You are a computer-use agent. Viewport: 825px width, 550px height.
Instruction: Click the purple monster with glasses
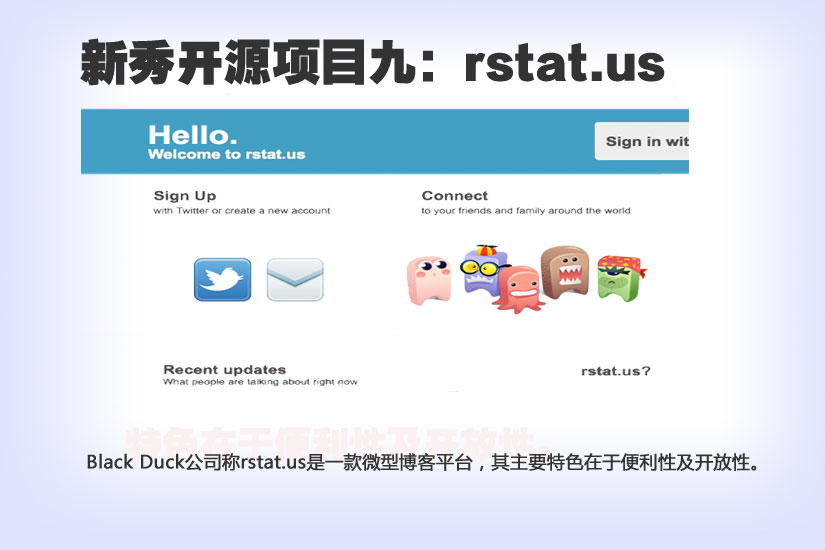tap(483, 269)
